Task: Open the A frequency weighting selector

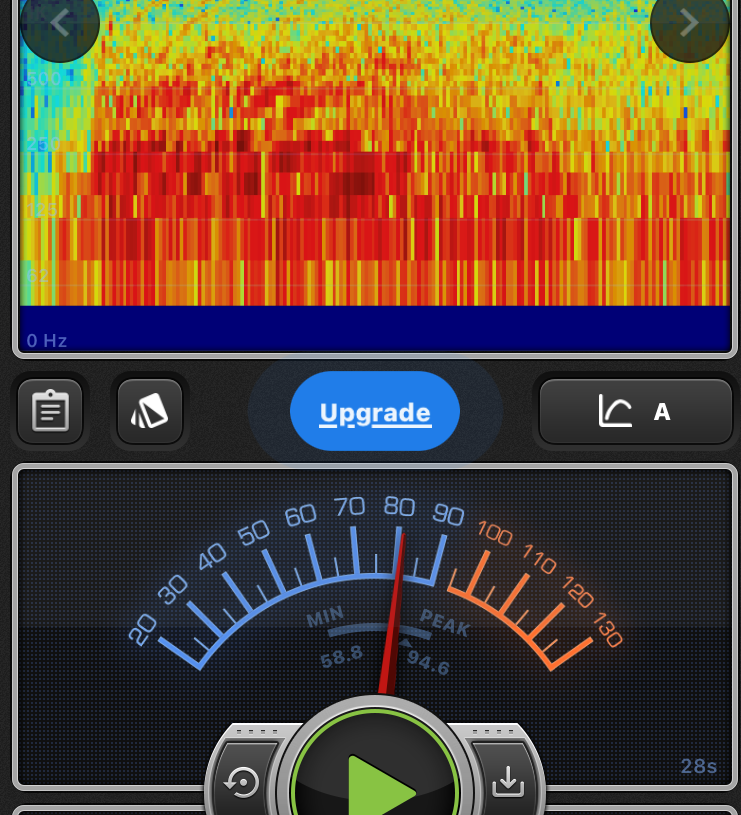Action: pos(661,411)
